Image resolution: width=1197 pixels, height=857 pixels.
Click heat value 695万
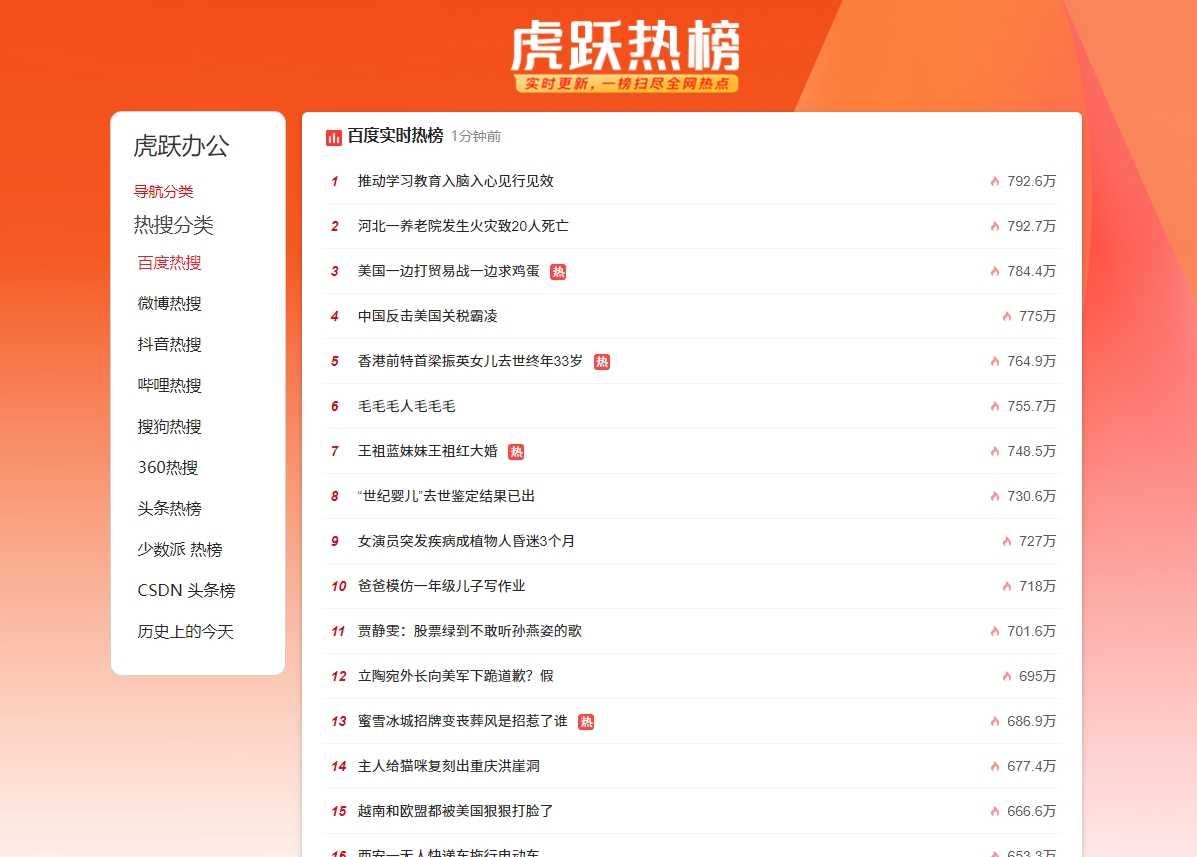point(1037,677)
